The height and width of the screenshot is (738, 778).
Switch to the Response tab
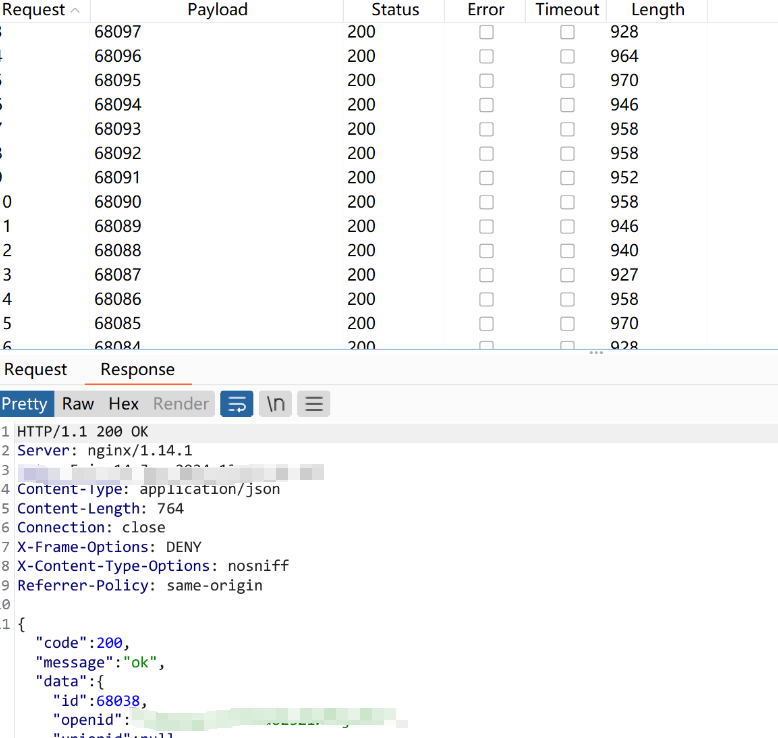point(138,370)
